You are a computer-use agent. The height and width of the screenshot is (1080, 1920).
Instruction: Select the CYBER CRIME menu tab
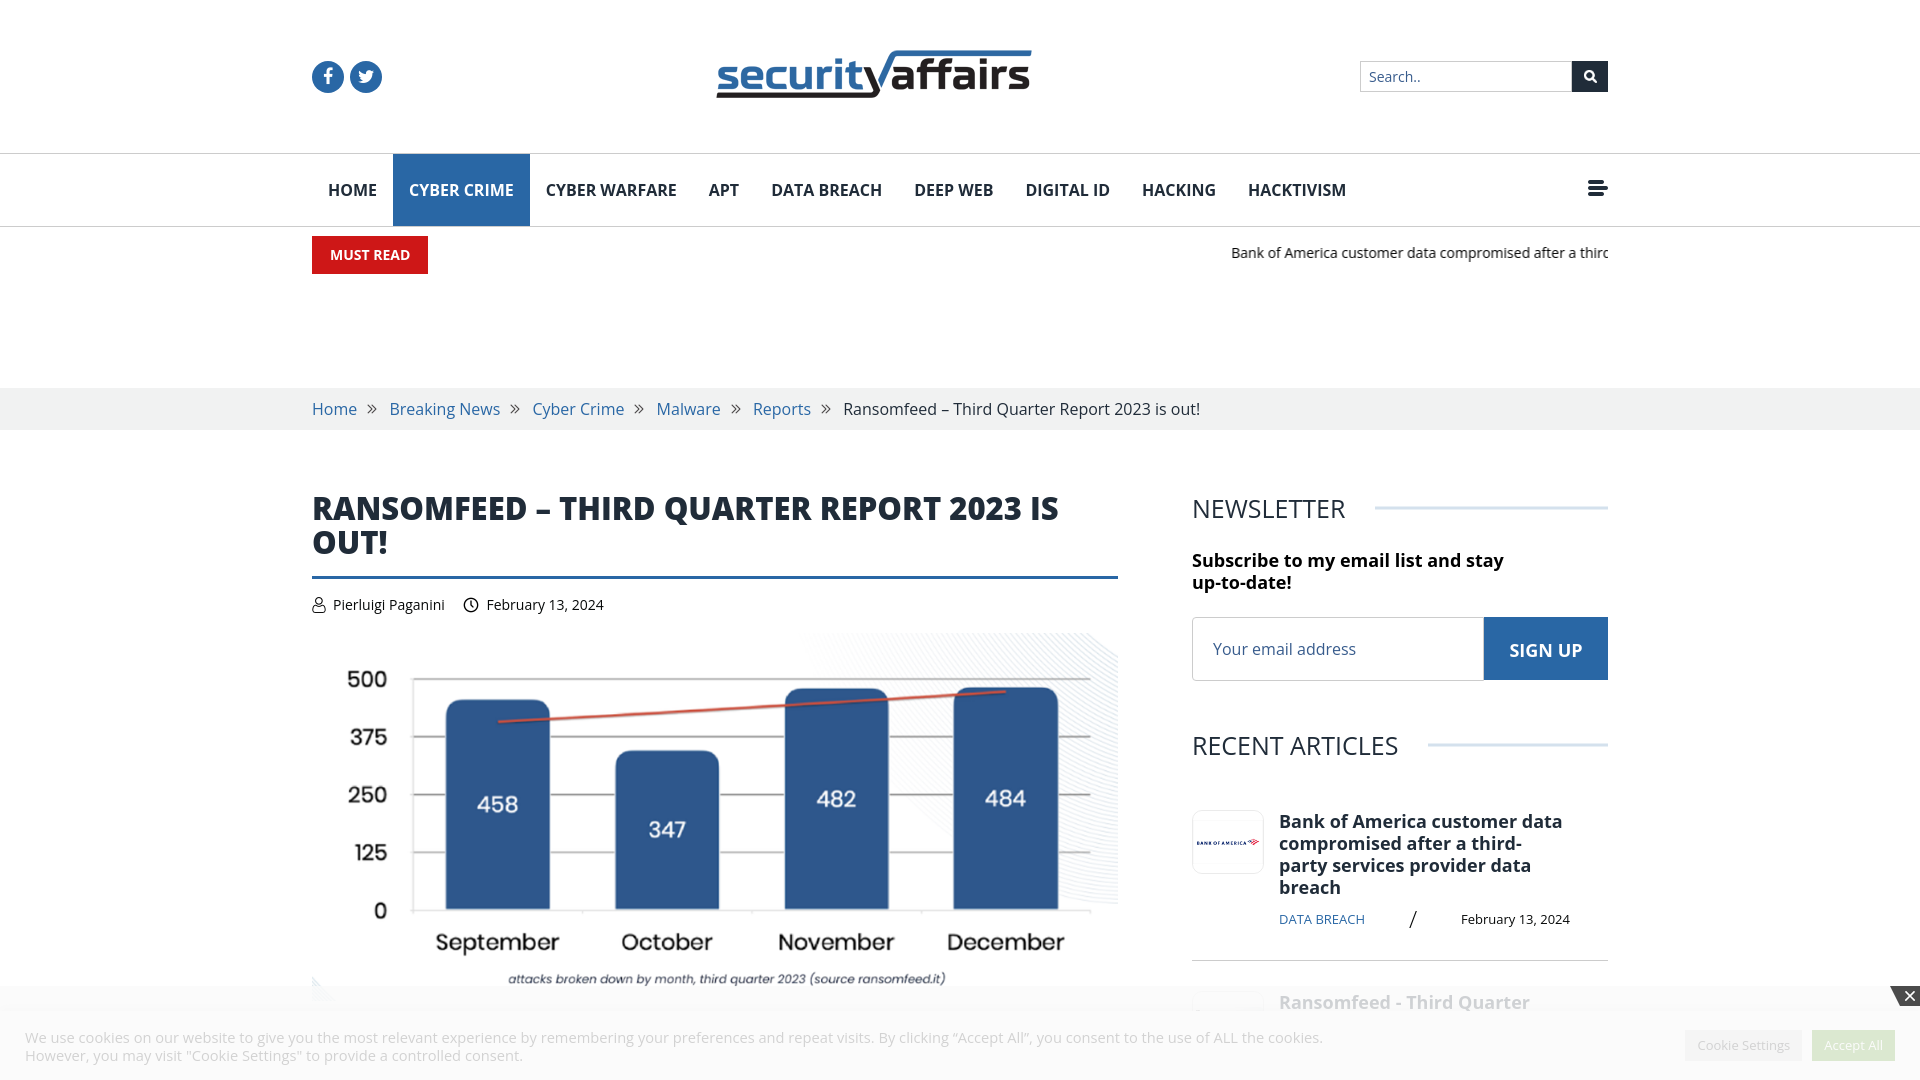click(460, 190)
